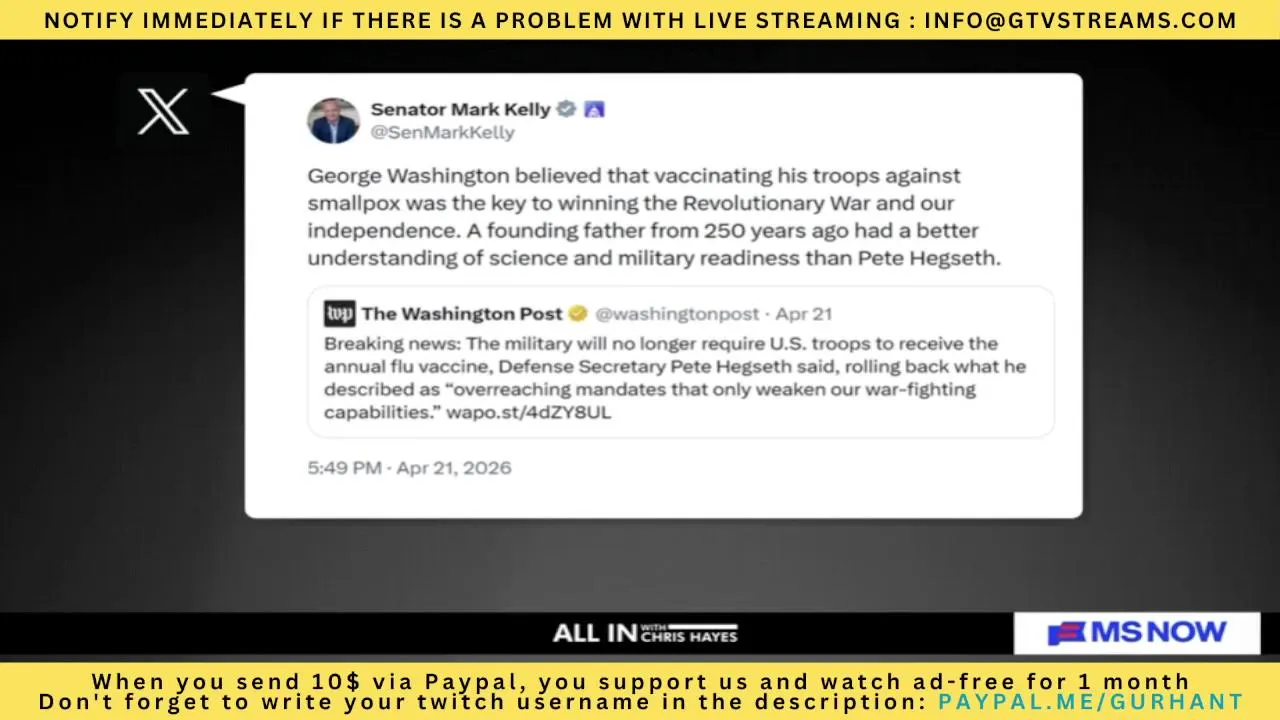
Task: Click The Washington Post logo icon
Action: tap(339, 314)
